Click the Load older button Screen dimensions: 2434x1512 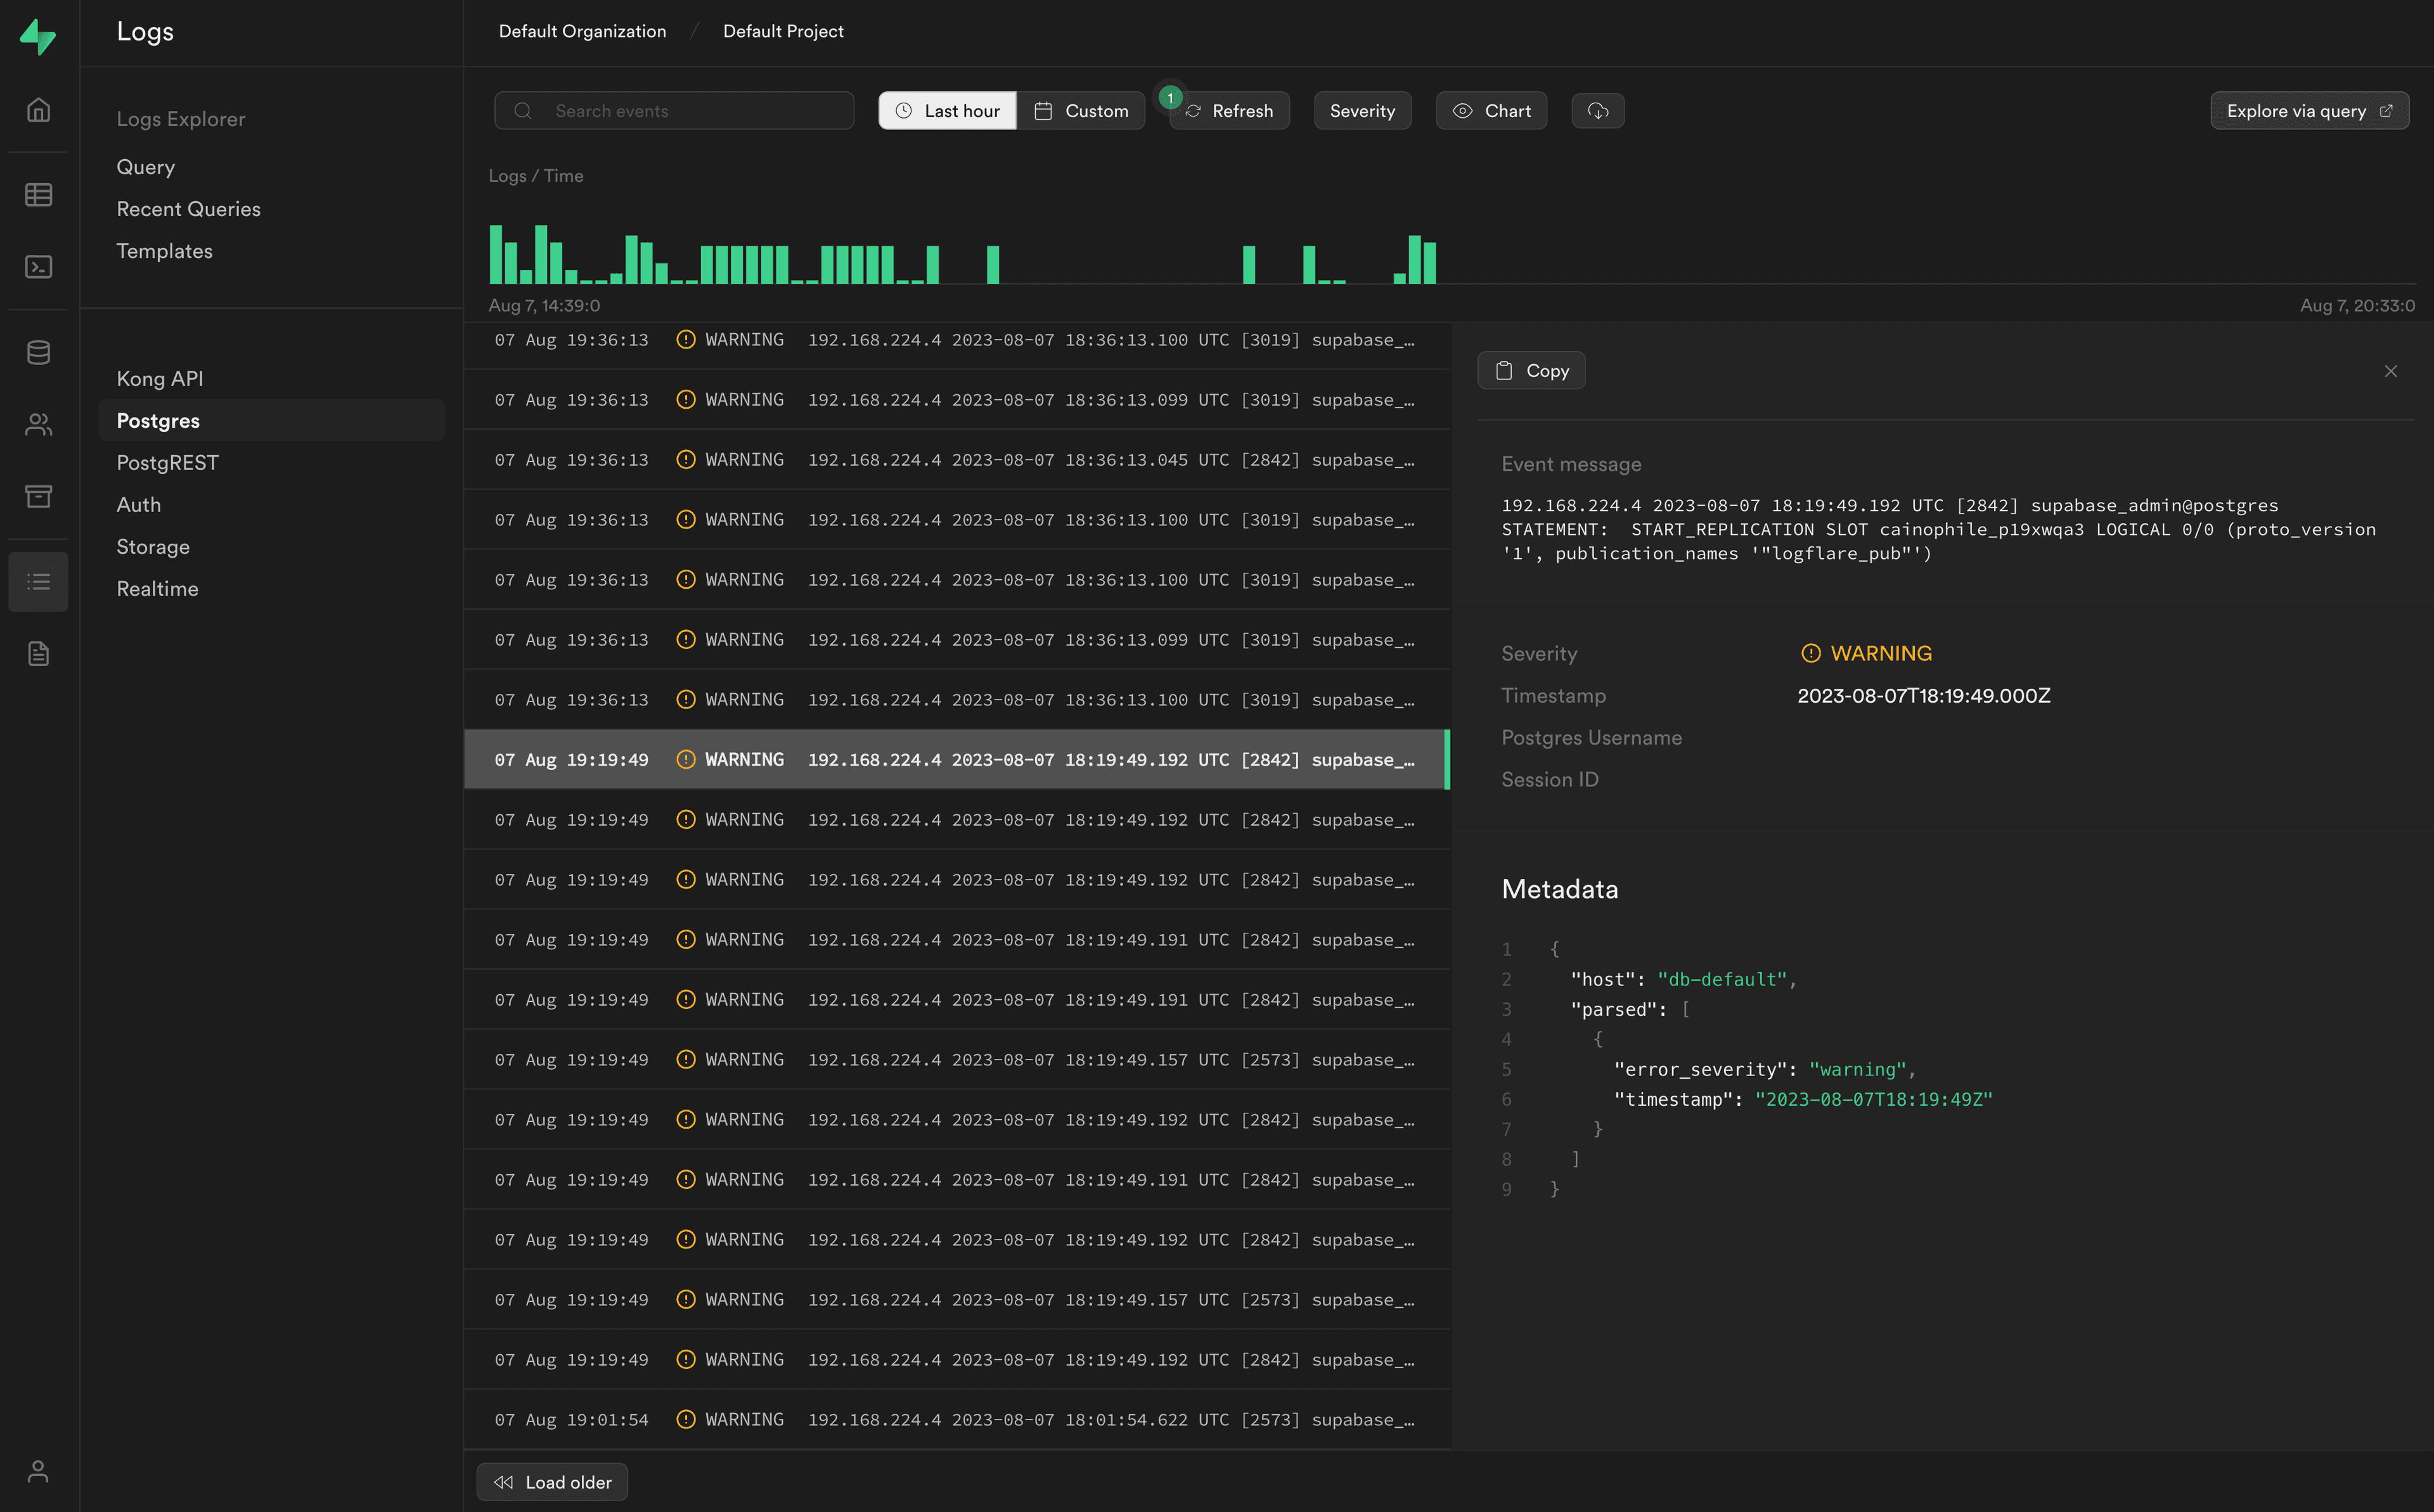(552, 1482)
